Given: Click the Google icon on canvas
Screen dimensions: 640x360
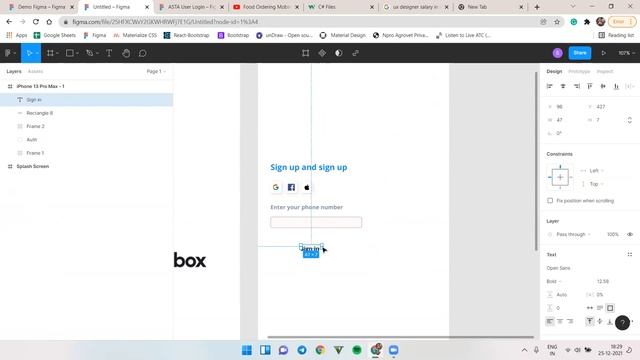Looking at the screenshot, I should tap(276, 187).
